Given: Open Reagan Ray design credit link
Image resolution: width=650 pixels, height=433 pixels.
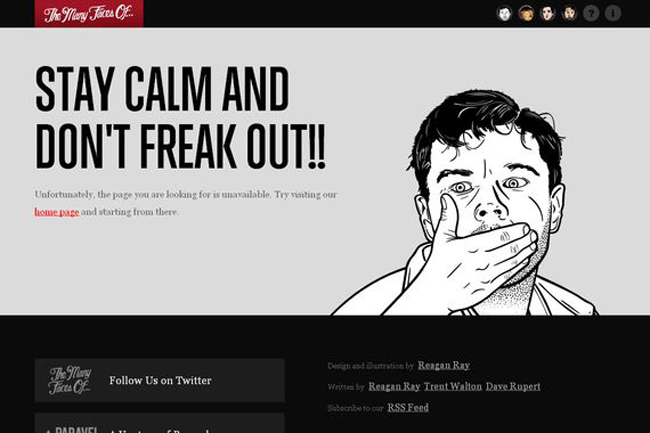Looking at the screenshot, I should tap(444, 365).
